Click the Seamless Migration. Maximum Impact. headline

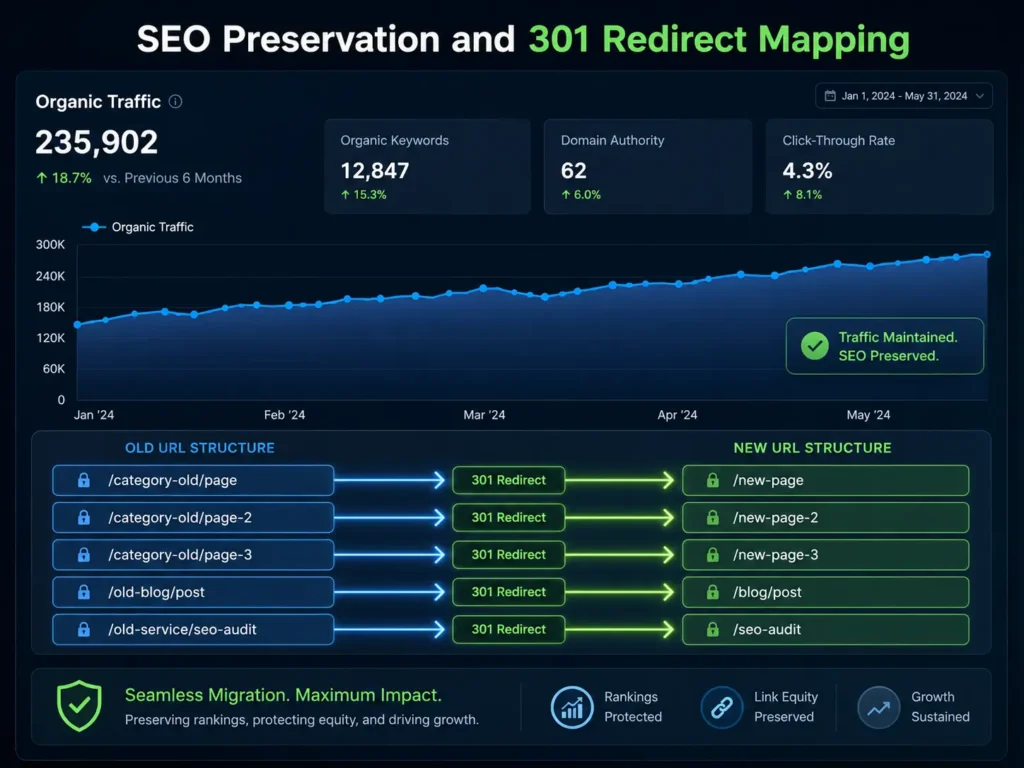pos(283,695)
